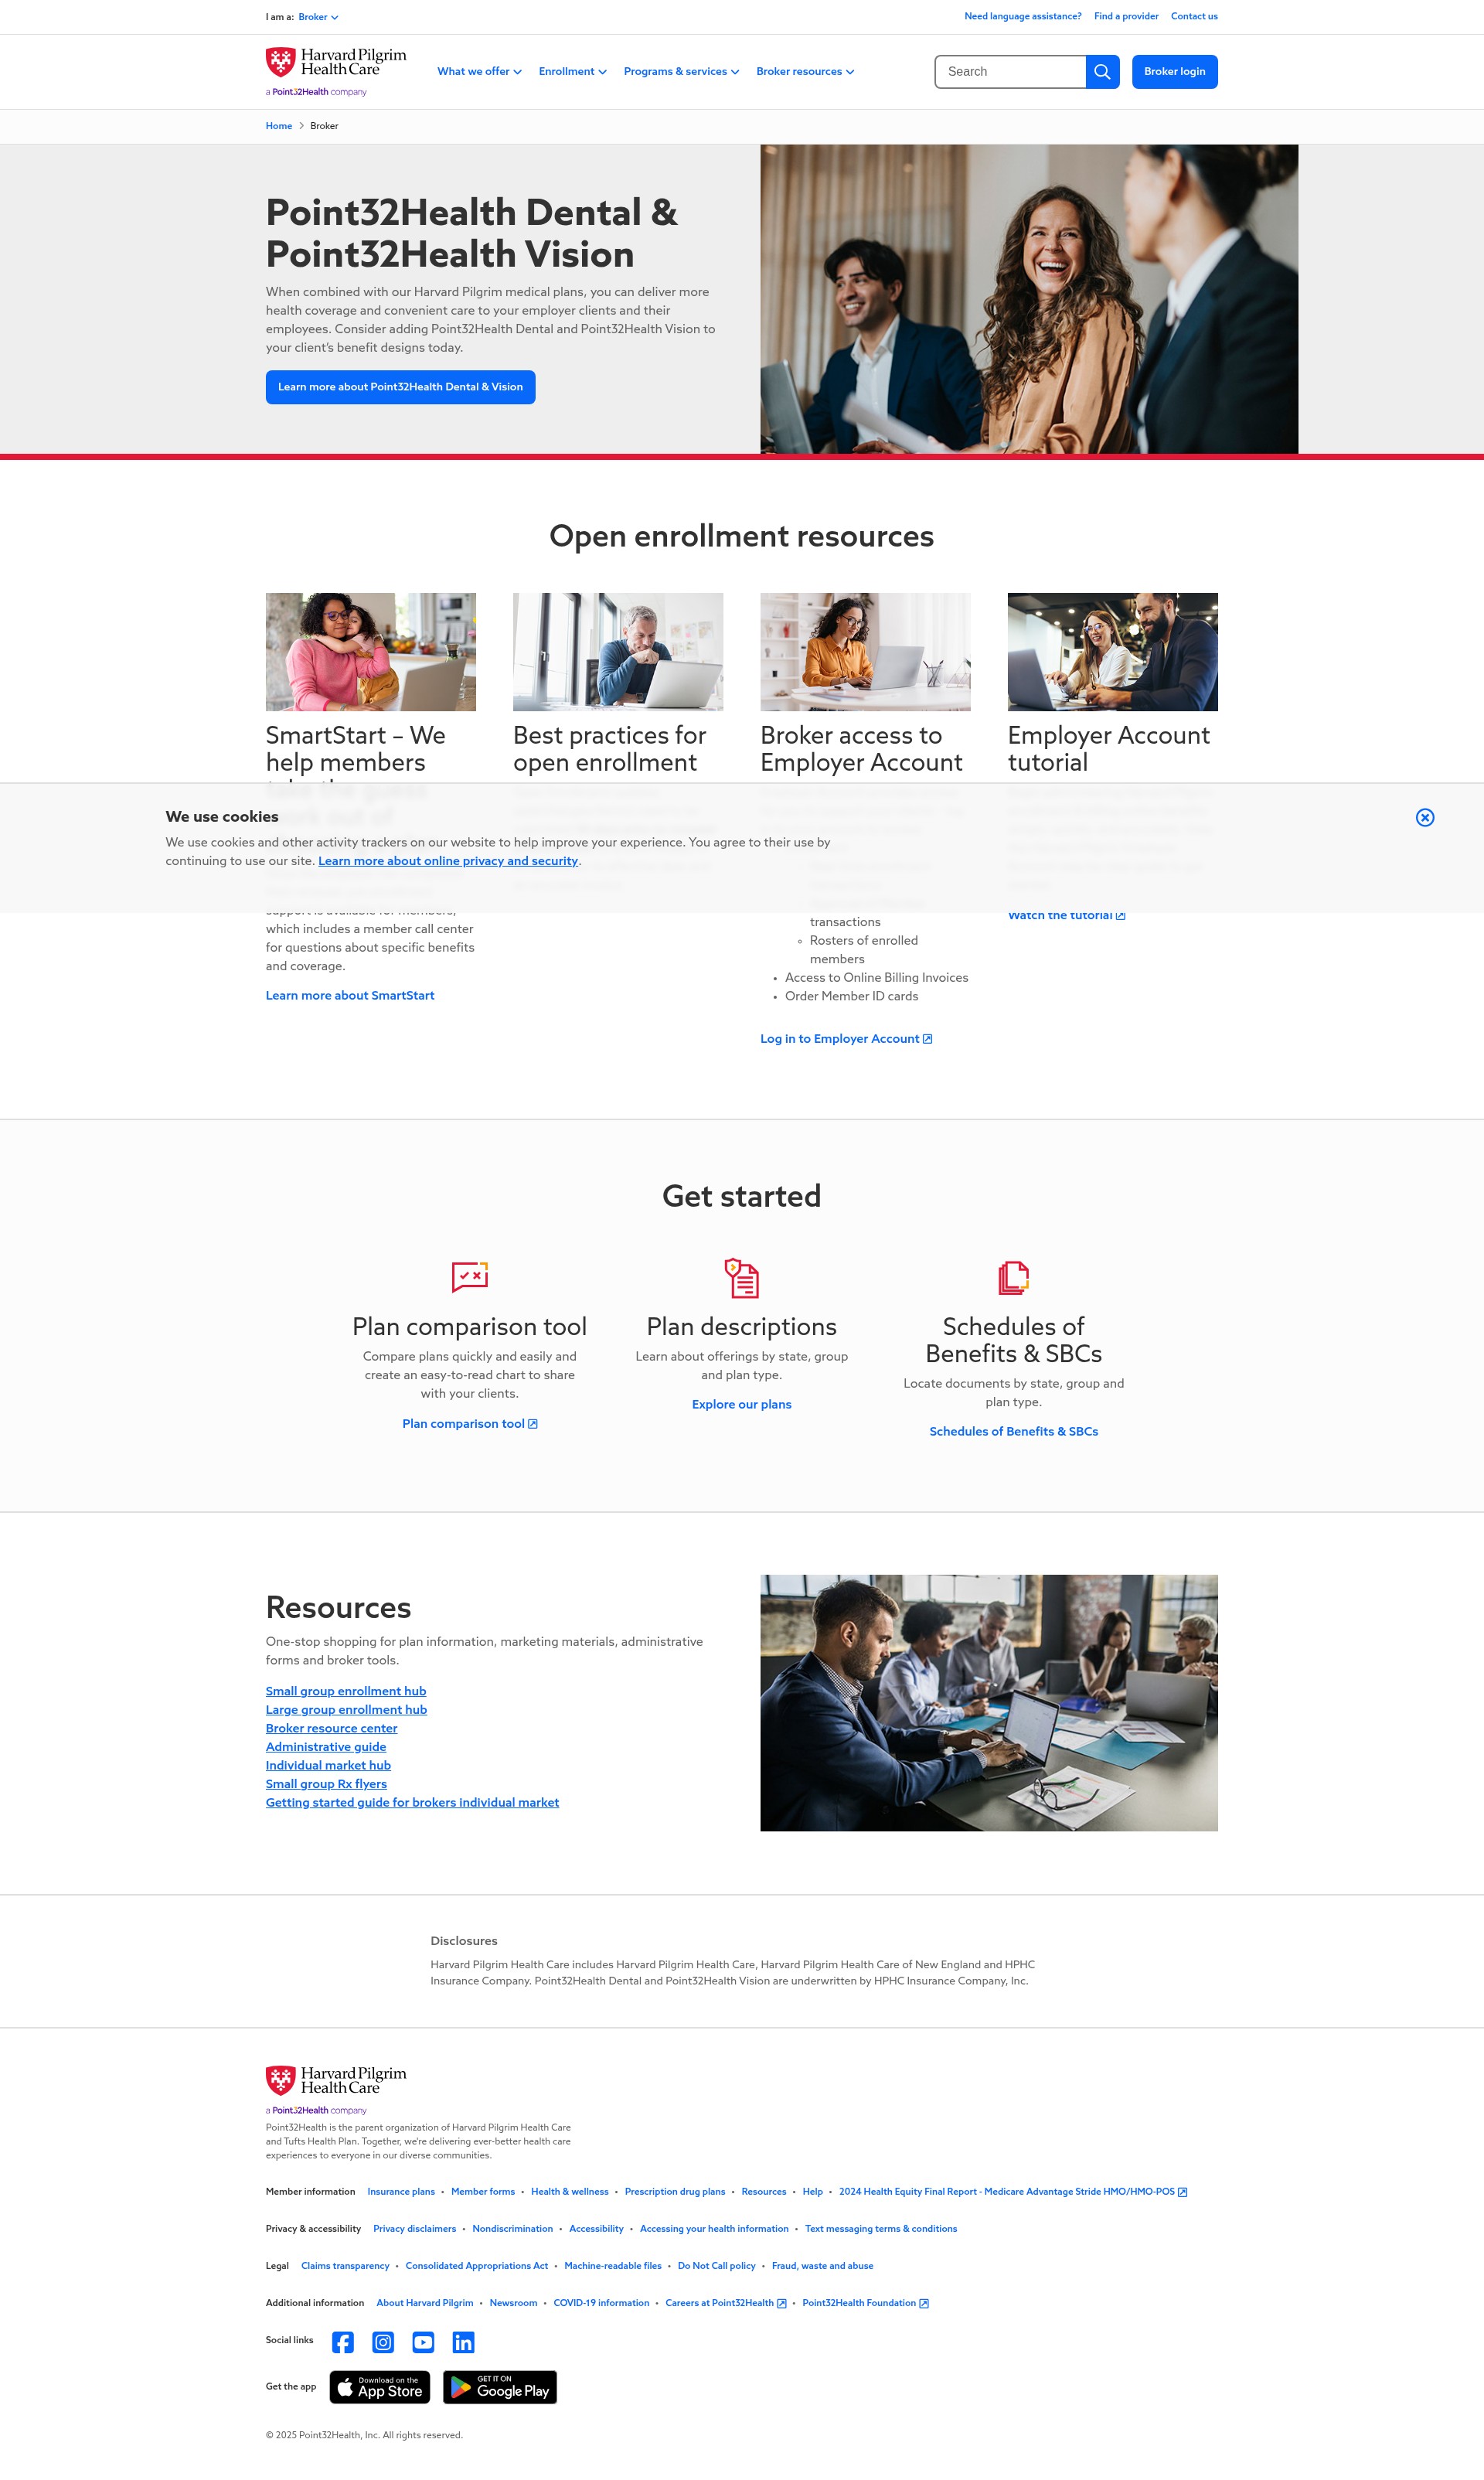Click Log in to Employer Account link
1484x2480 pixels.
pyautogui.click(x=846, y=1039)
